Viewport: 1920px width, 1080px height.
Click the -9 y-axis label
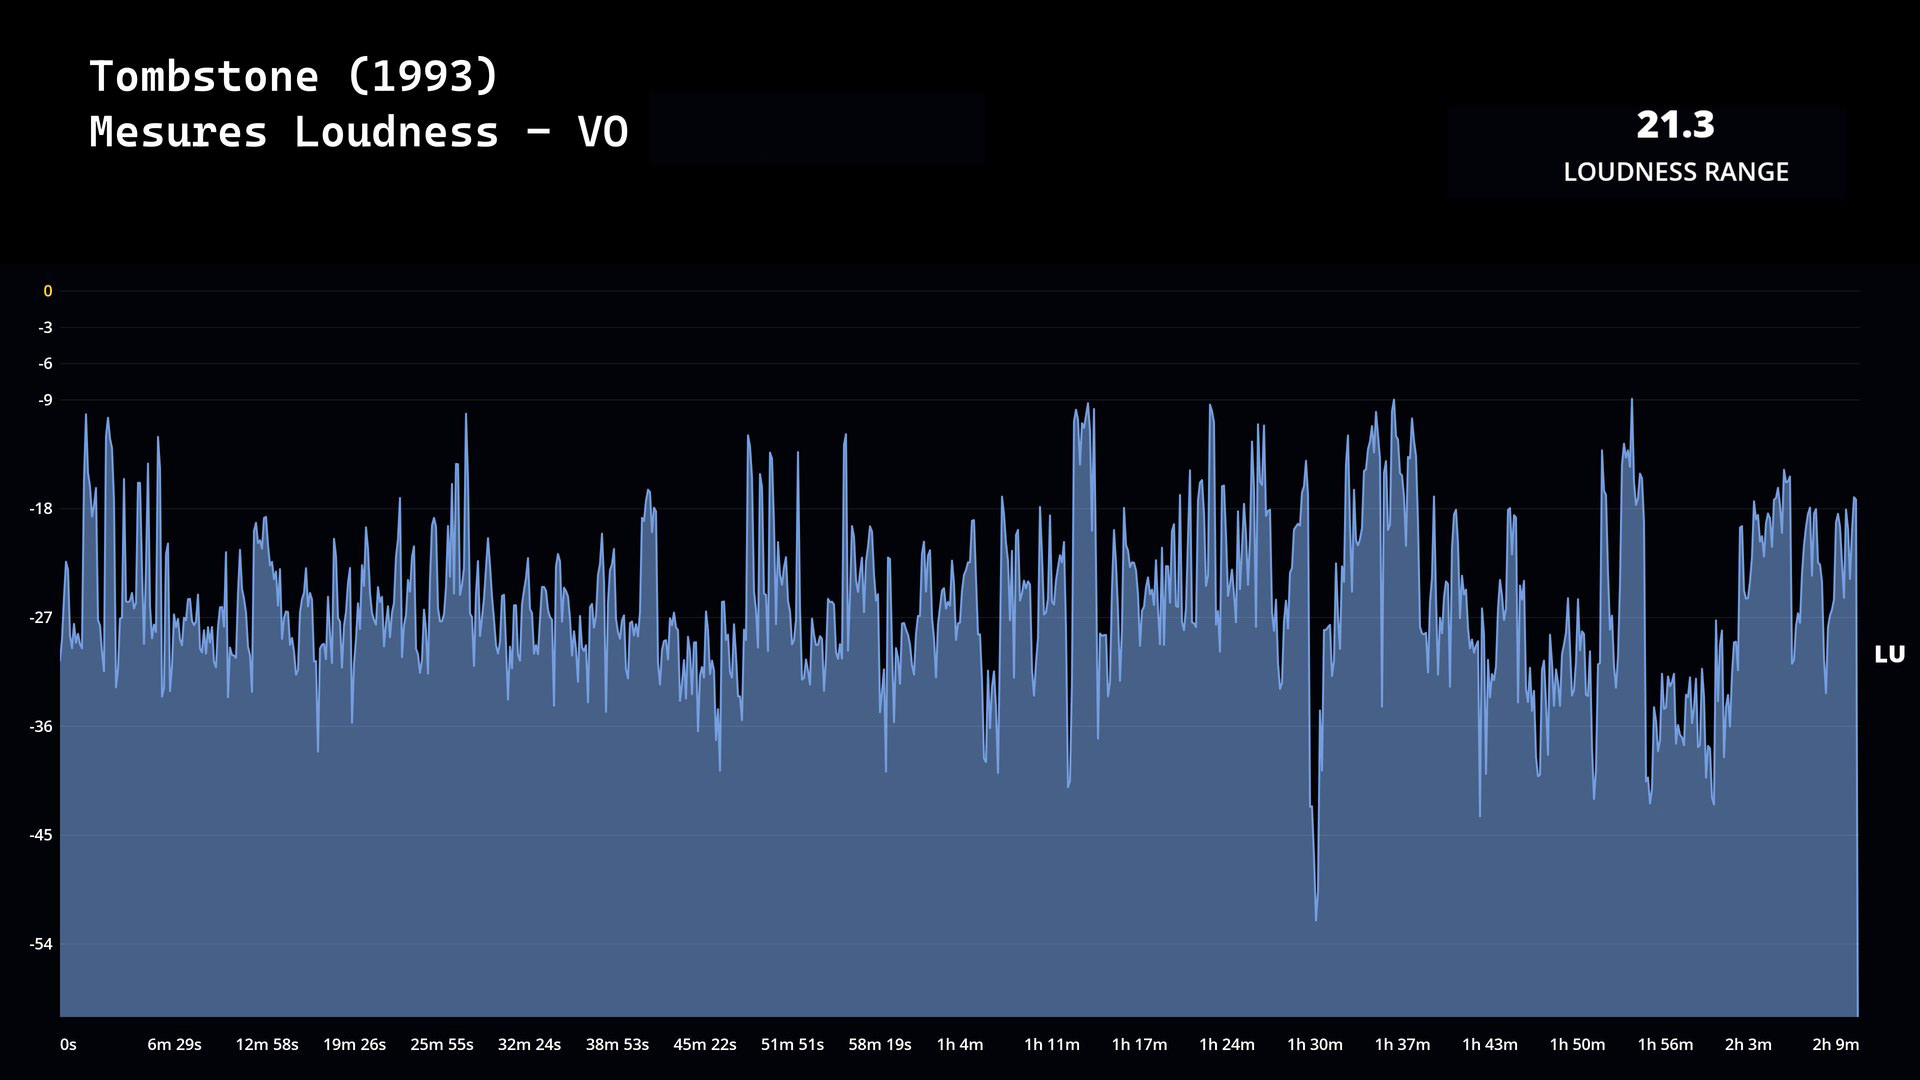point(45,400)
